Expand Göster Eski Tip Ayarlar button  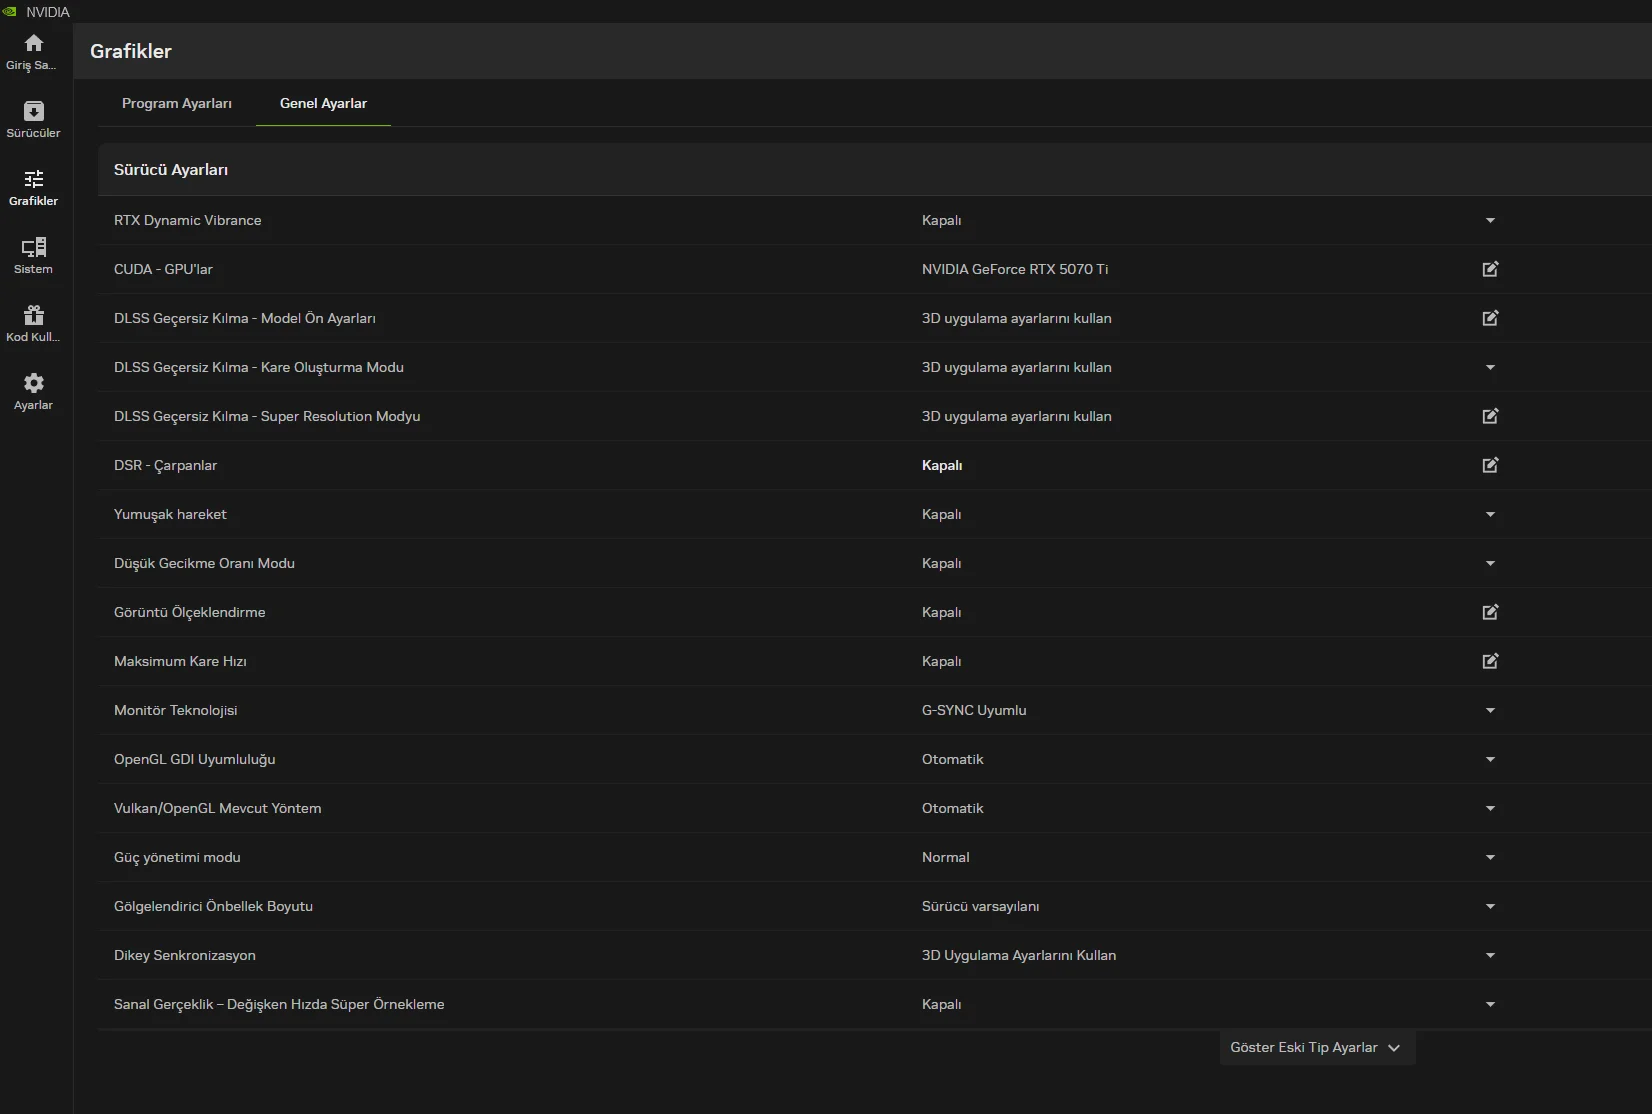[1316, 1047]
